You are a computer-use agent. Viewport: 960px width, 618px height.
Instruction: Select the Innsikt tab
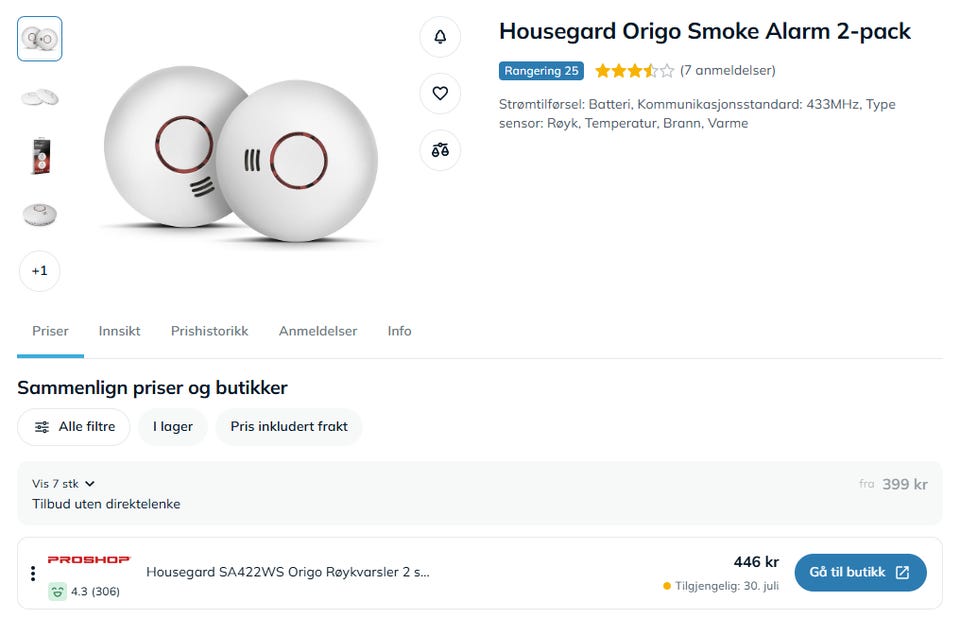tap(119, 331)
